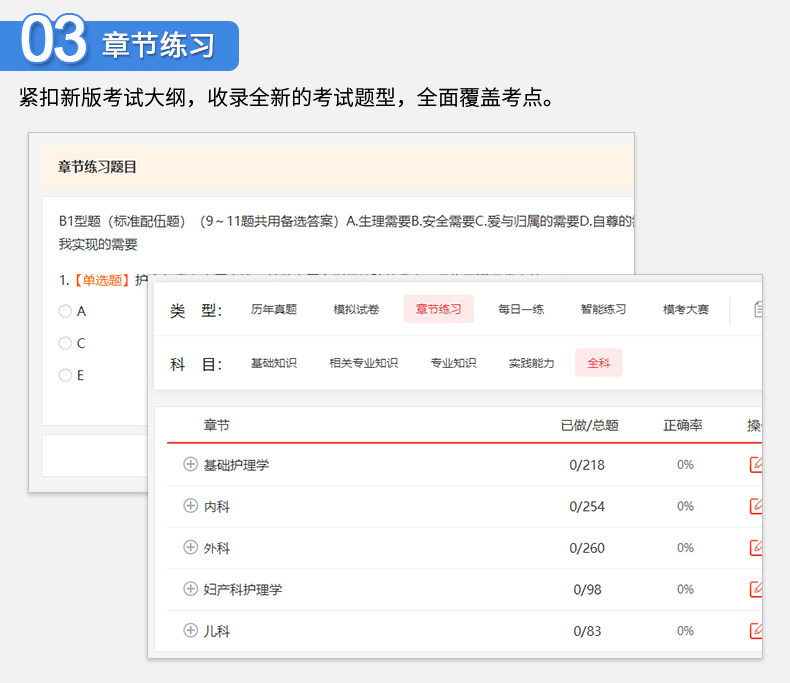The image size is (790, 683).
Task: Expand the 妇产科护理学 chapter
Action: (x=190, y=588)
